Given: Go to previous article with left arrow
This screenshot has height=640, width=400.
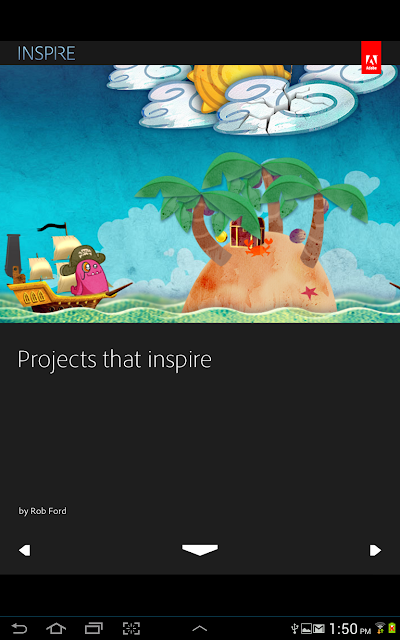Looking at the screenshot, I should (24, 550).
